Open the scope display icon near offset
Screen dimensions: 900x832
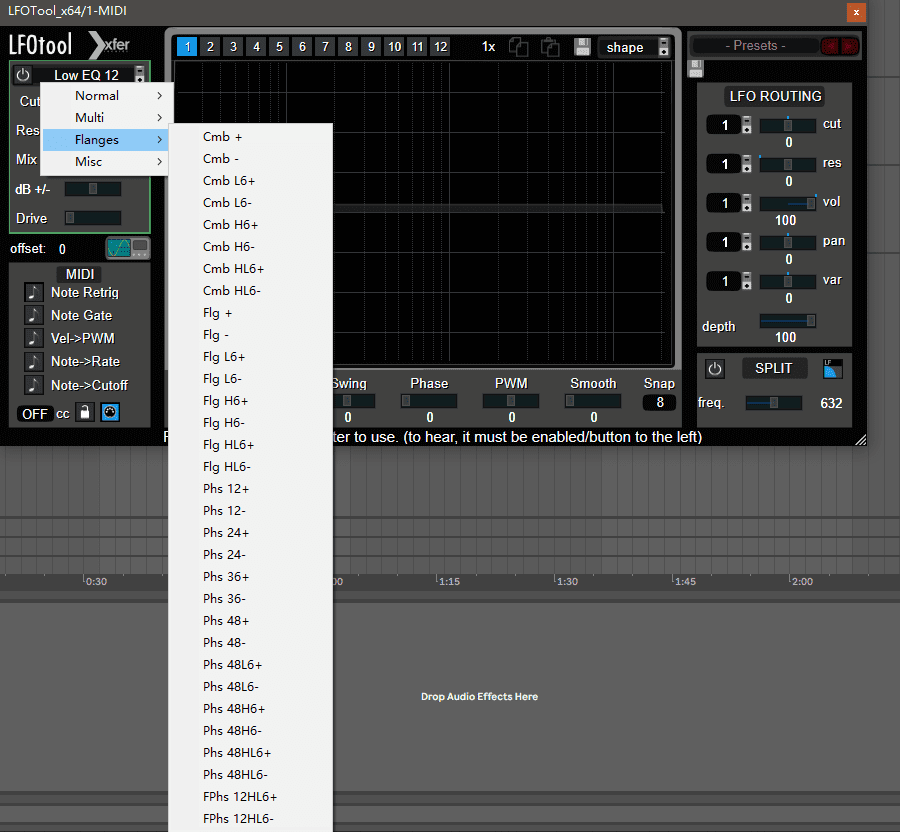[128, 248]
